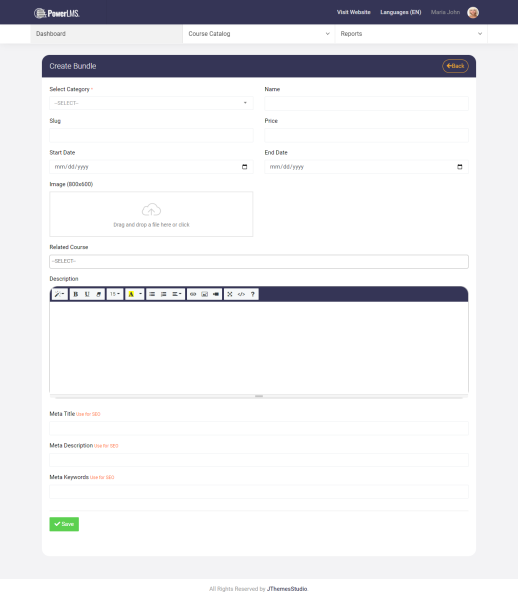
Task: Toggle HTML code view in editor
Action: [241, 294]
